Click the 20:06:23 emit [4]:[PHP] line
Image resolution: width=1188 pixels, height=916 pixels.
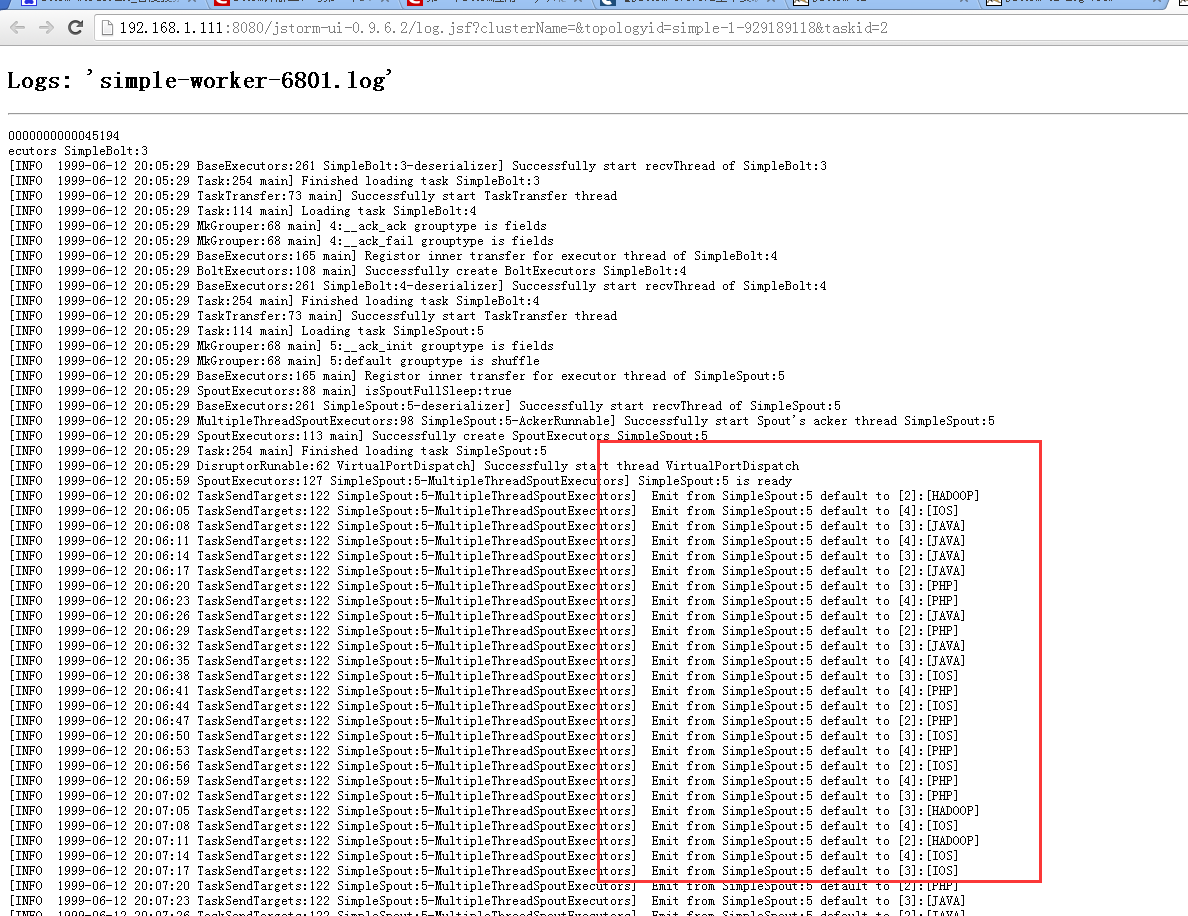click(483, 601)
